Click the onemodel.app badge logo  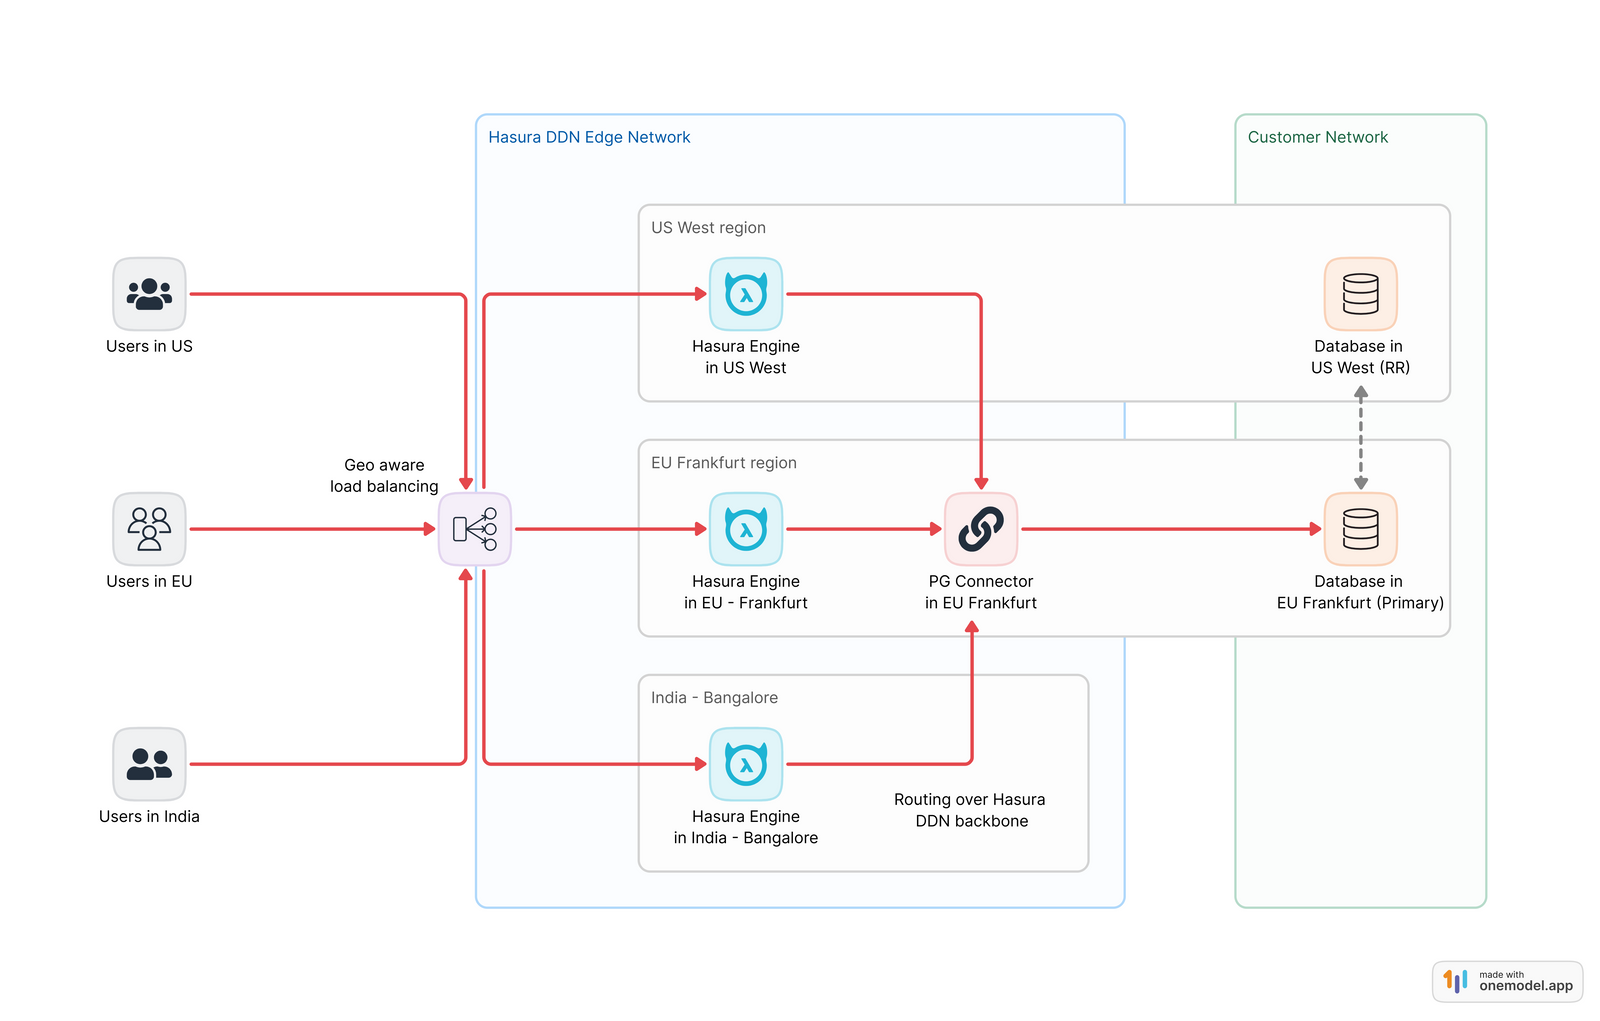1455,981
